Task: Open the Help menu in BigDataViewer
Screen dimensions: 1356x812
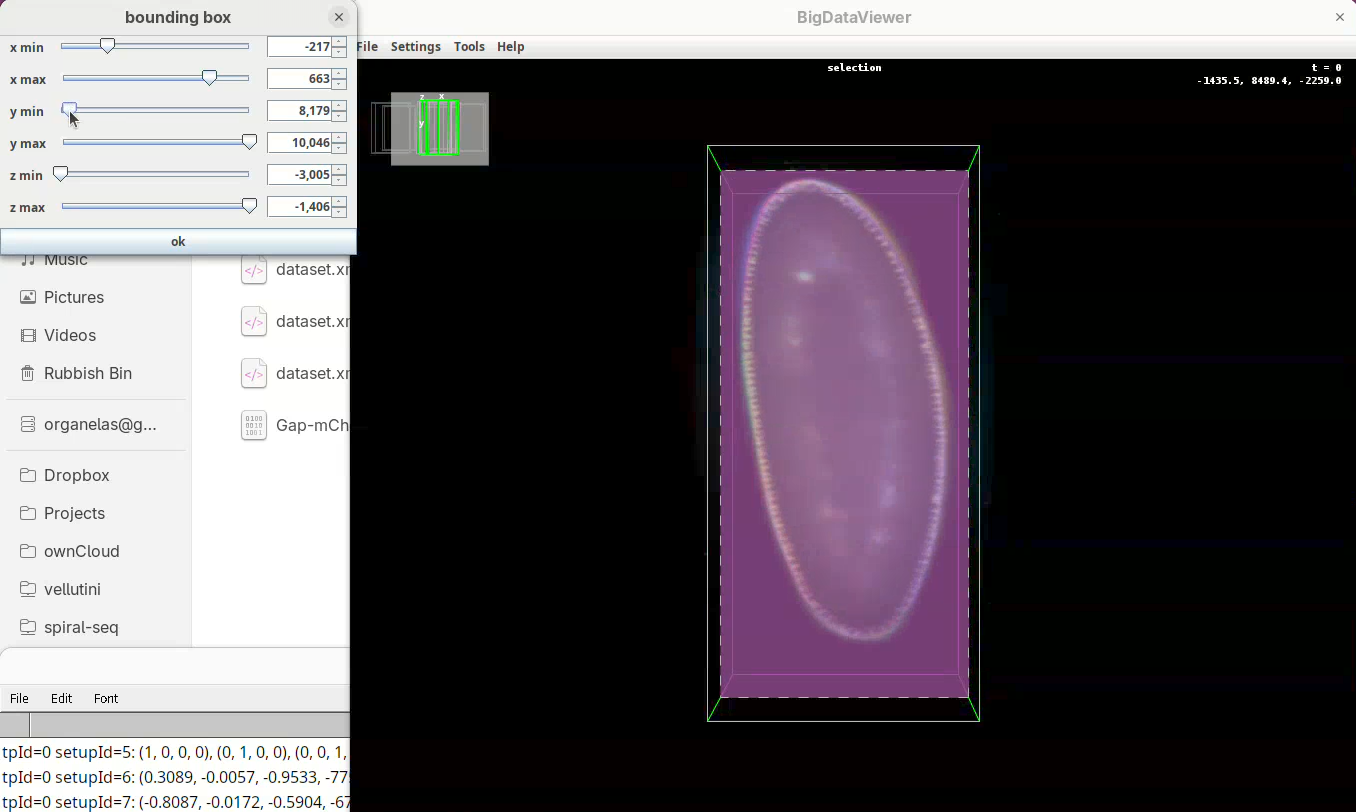Action: coord(510,47)
